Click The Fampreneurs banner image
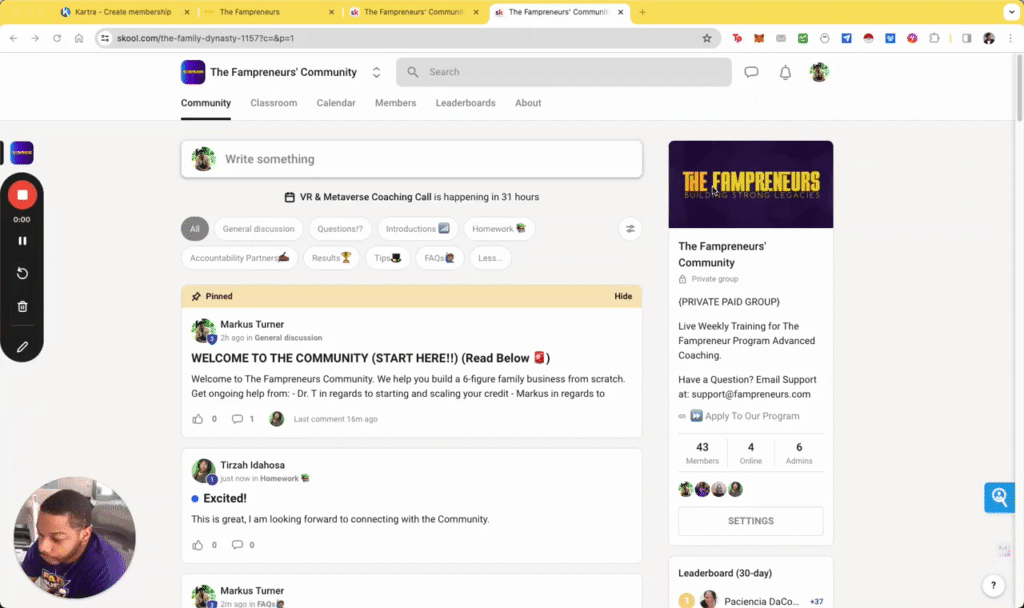The image size is (1024, 608). click(750, 184)
